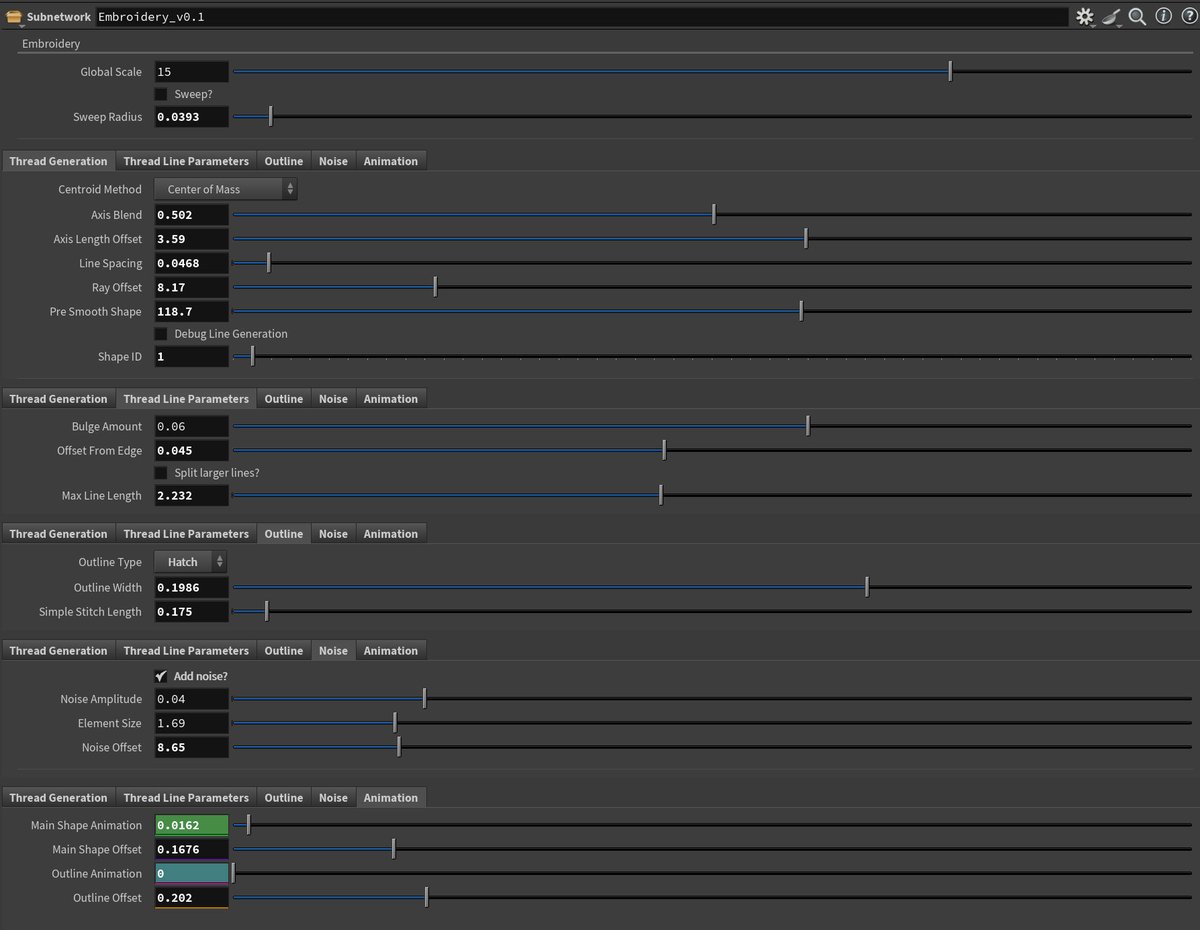Open the gear parameter options menu
The image size is (1200, 930).
(x=1085, y=17)
